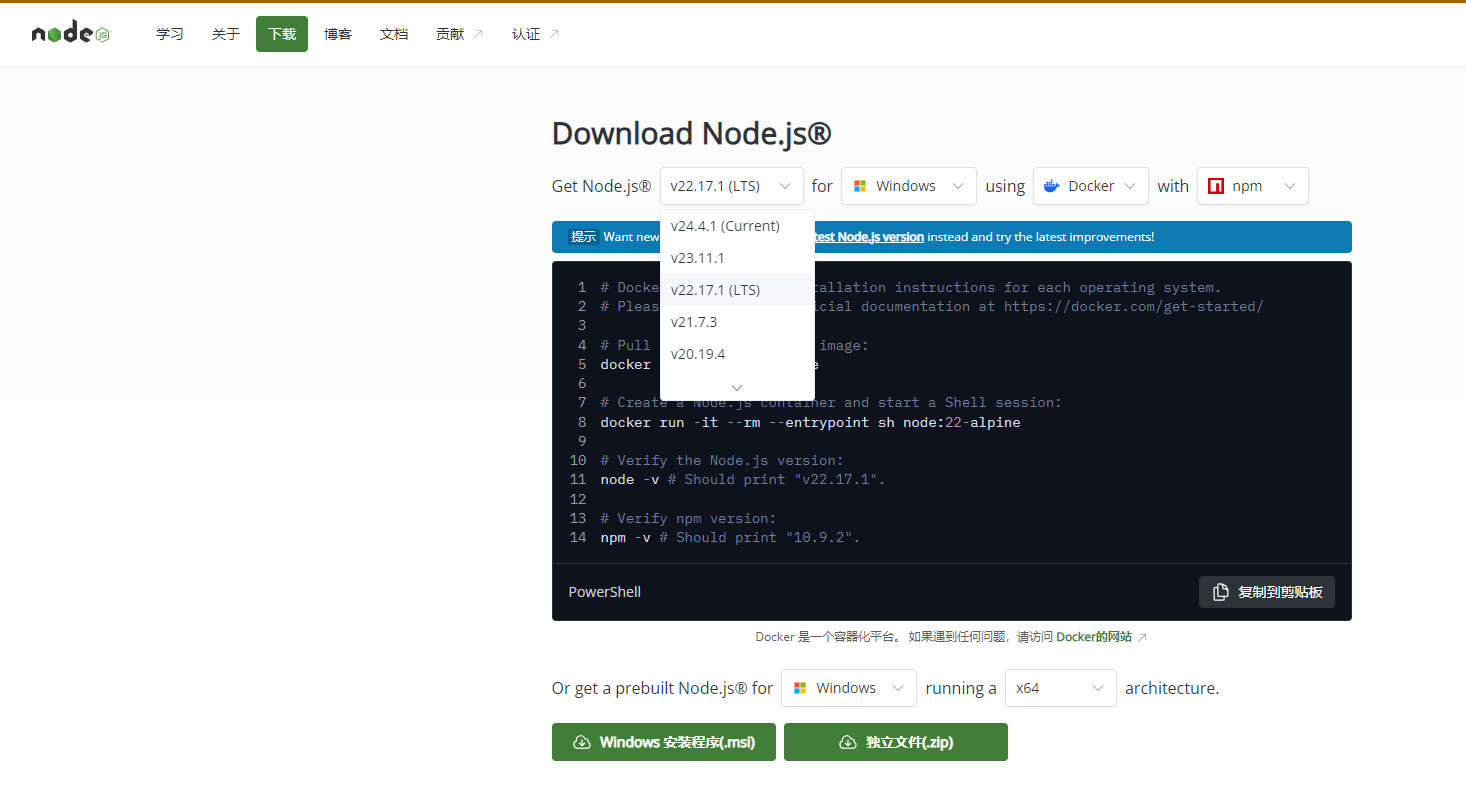Download 独立文件(.zip)

[x=896, y=742]
